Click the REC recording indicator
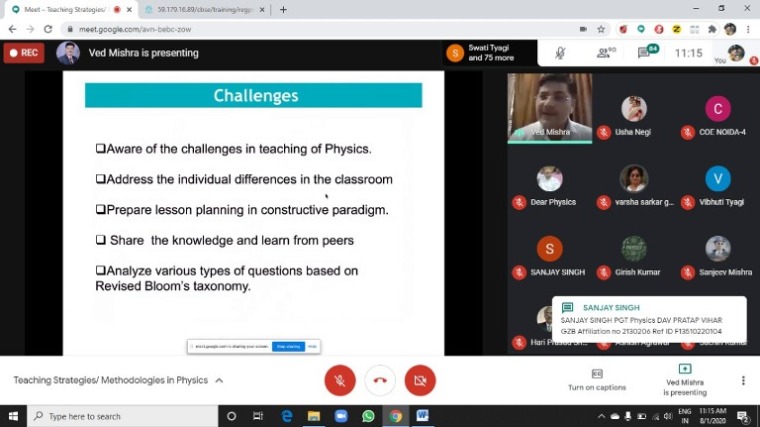The width and height of the screenshot is (760, 427). point(24,52)
